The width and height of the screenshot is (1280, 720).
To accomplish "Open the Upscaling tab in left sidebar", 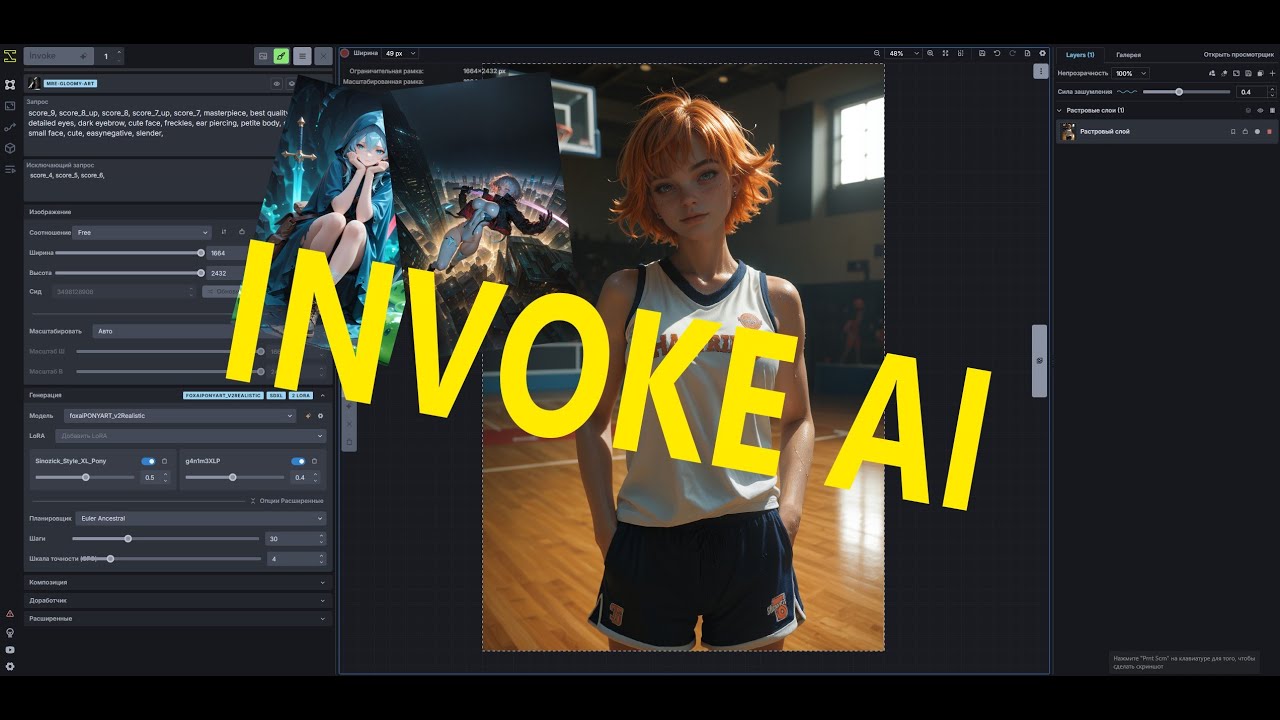I will tap(10, 106).
